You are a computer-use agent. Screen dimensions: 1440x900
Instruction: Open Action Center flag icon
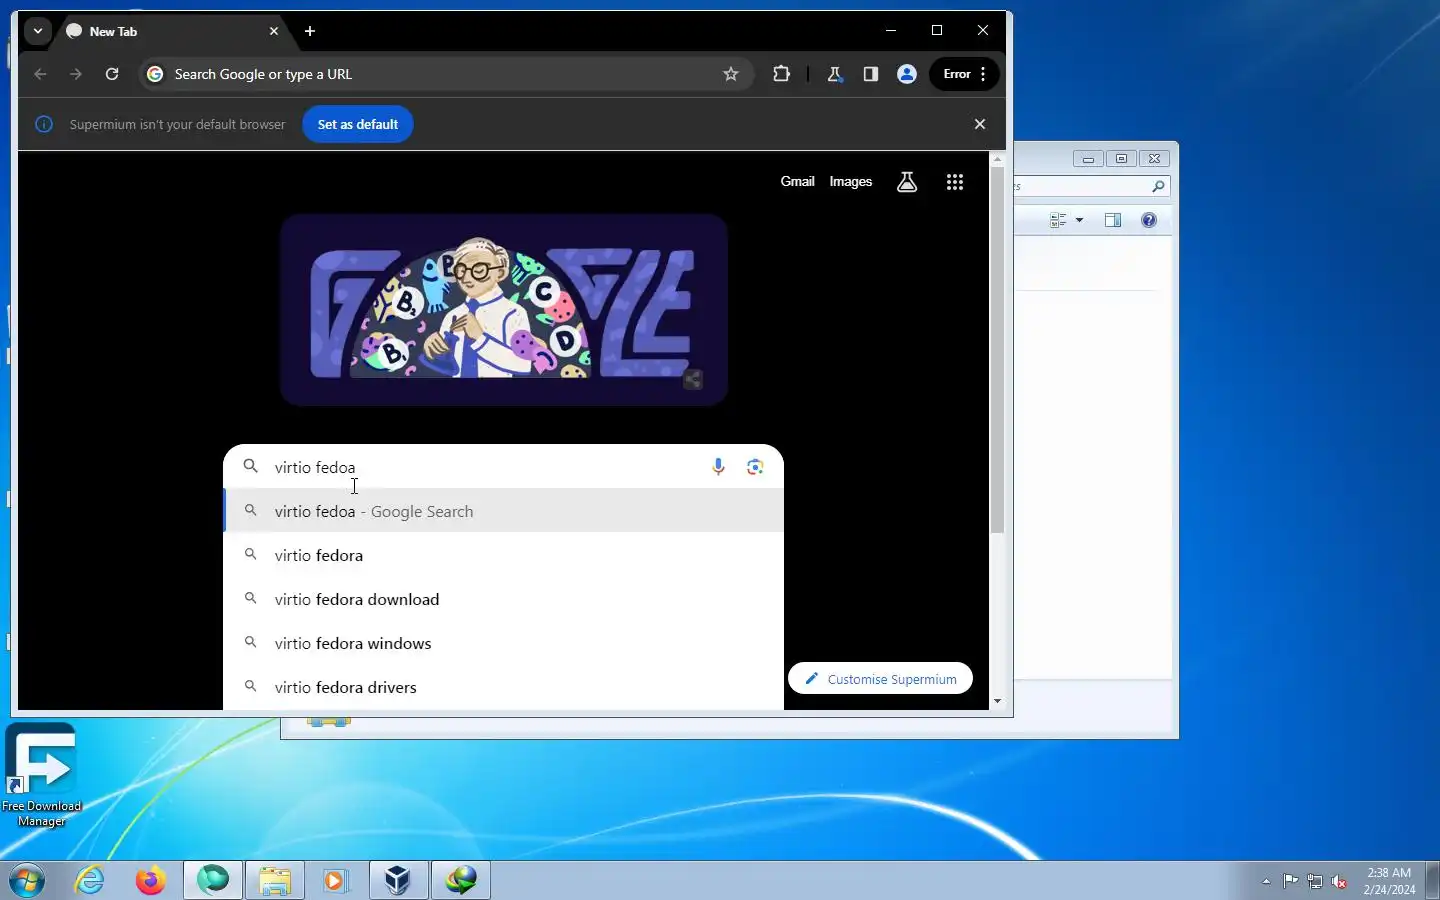coord(1291,881)
